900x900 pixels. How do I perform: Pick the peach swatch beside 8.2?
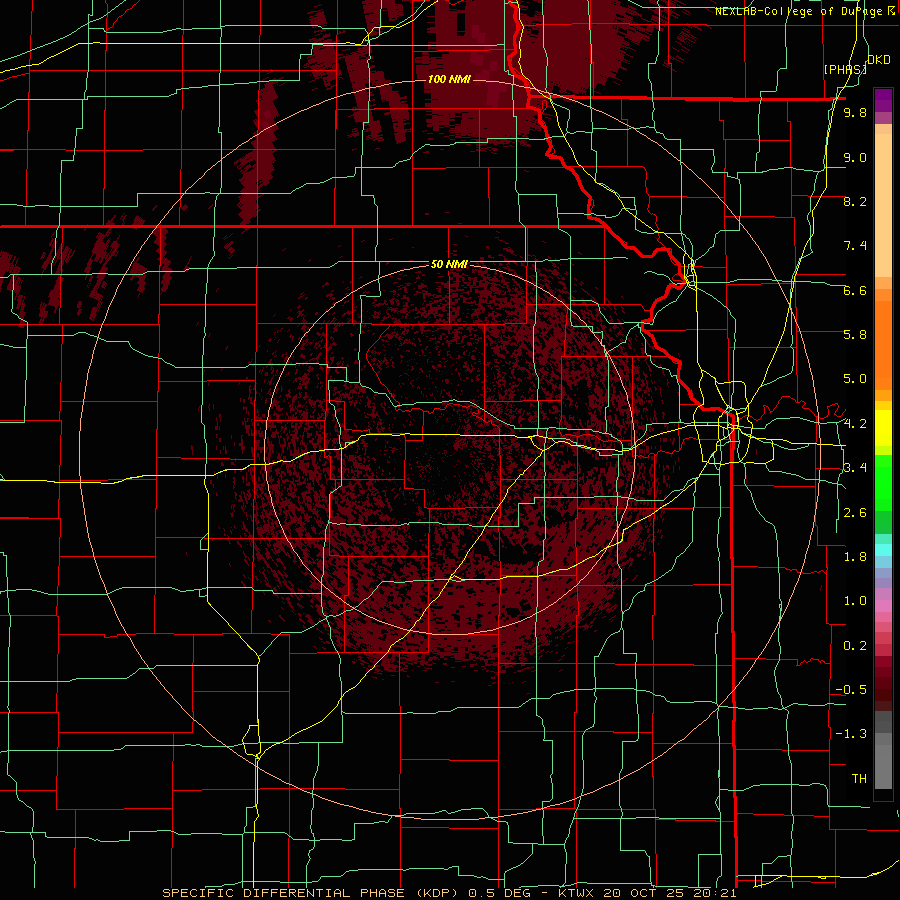(x=883, y=205)
